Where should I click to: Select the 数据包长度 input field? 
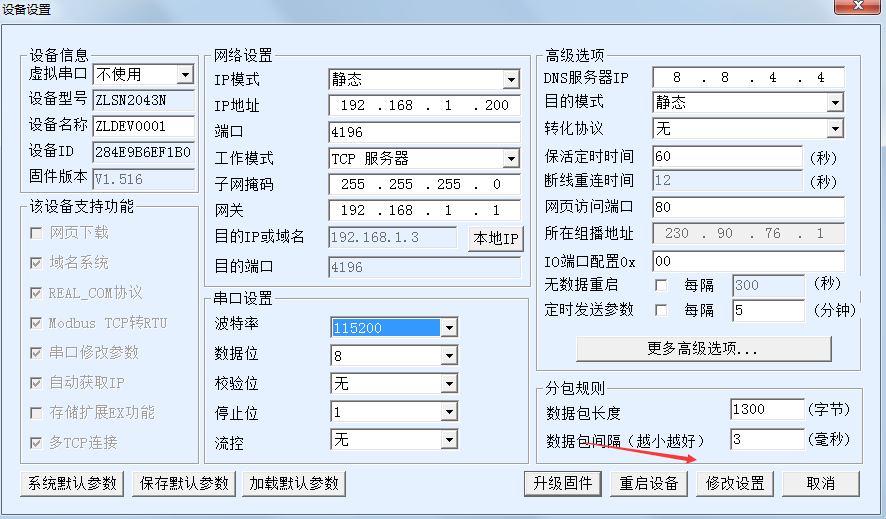coord(766,410)
